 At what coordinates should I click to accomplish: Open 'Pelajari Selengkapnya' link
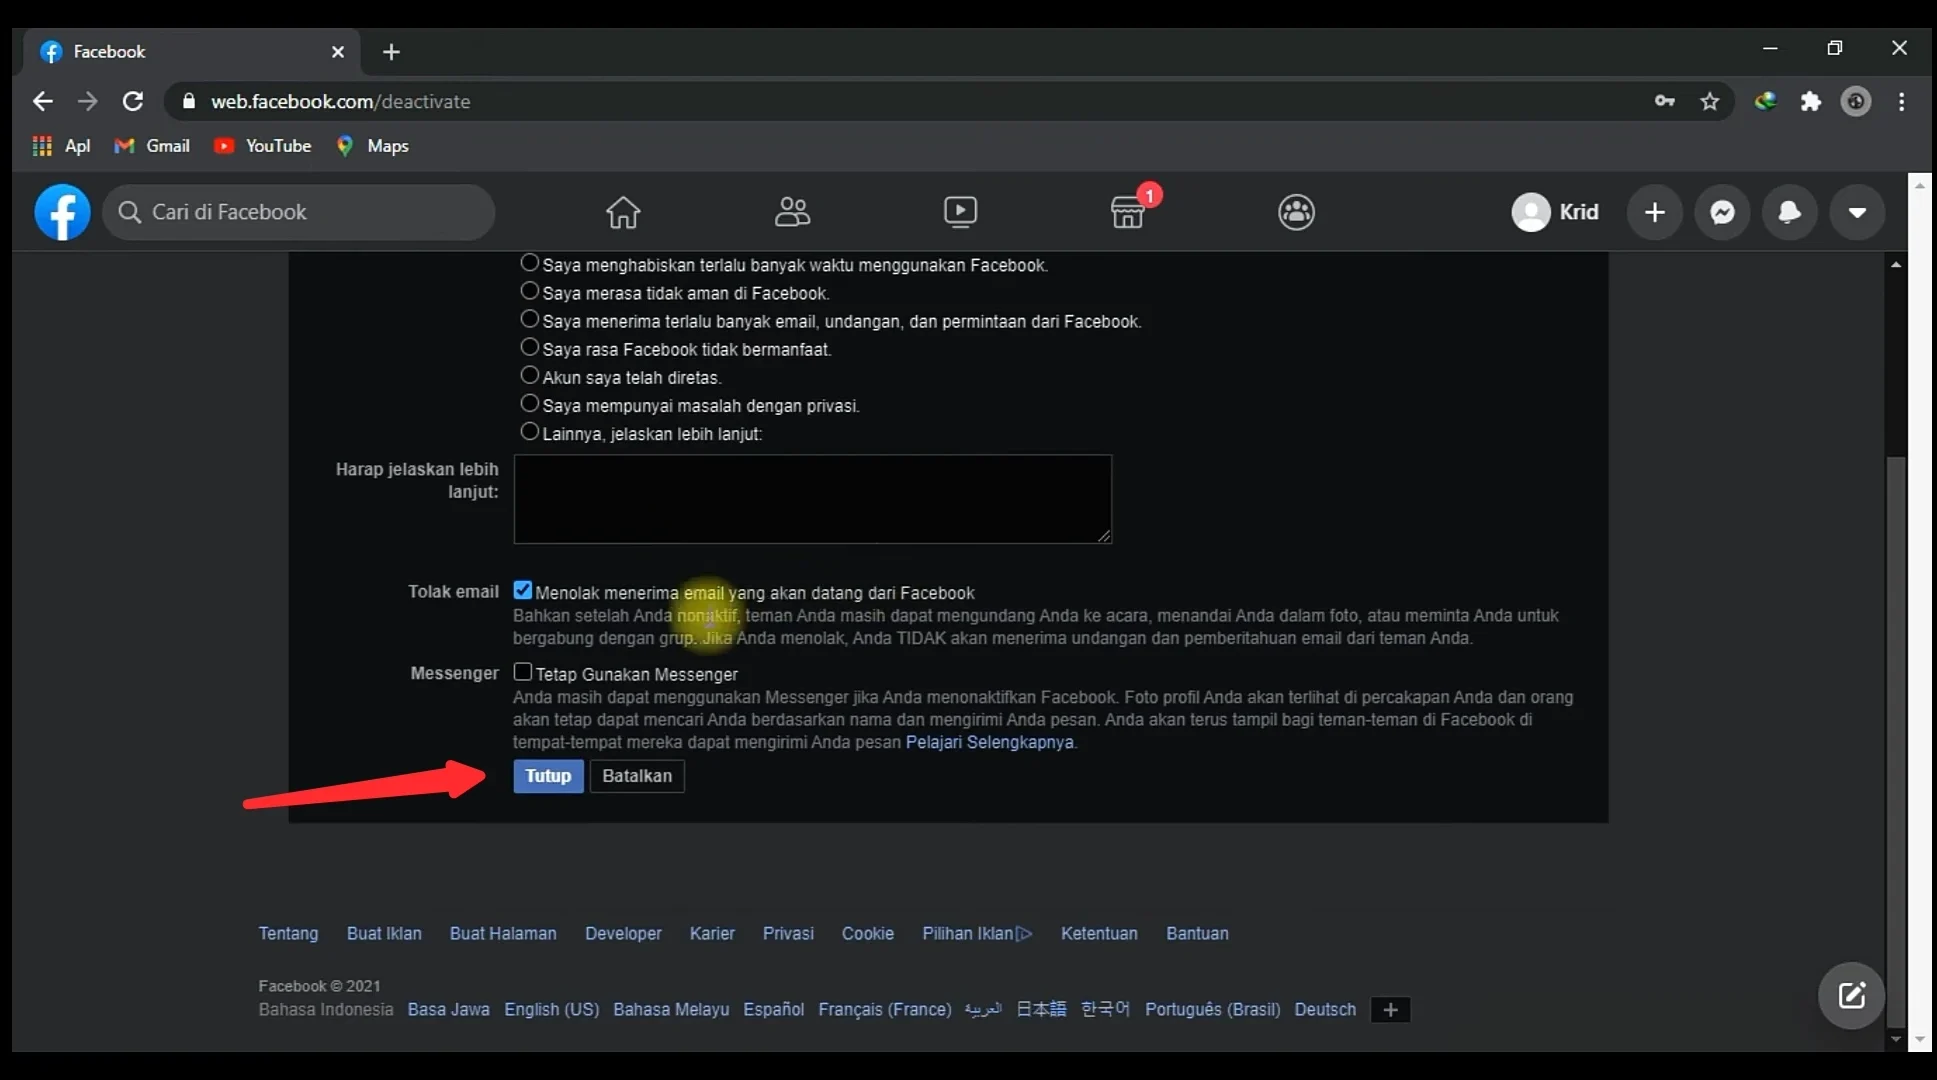pyautogui.click(x=989, y=742)
